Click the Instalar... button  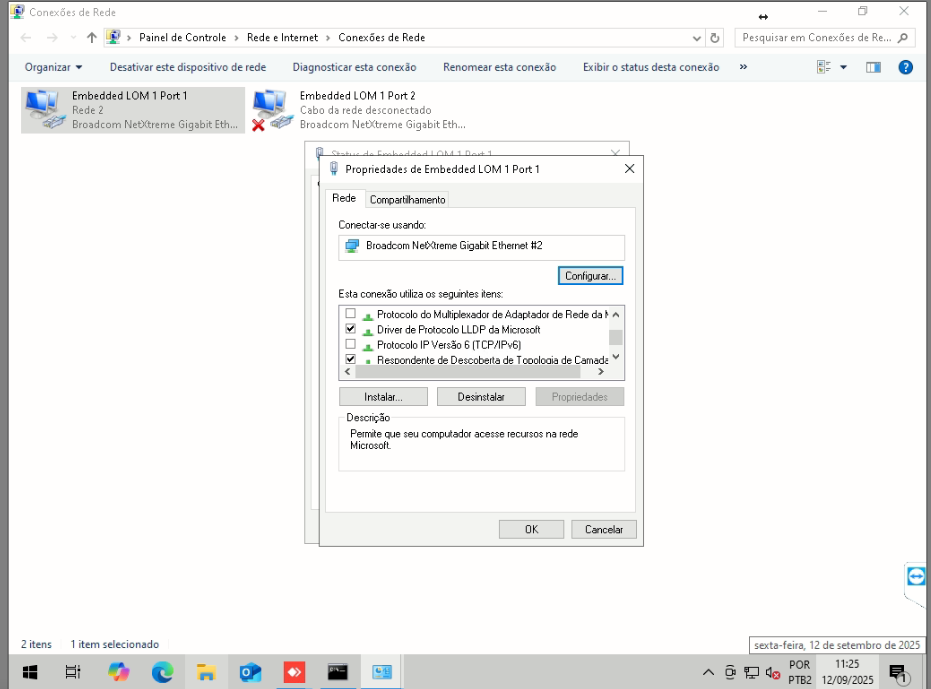click(383, 397)
